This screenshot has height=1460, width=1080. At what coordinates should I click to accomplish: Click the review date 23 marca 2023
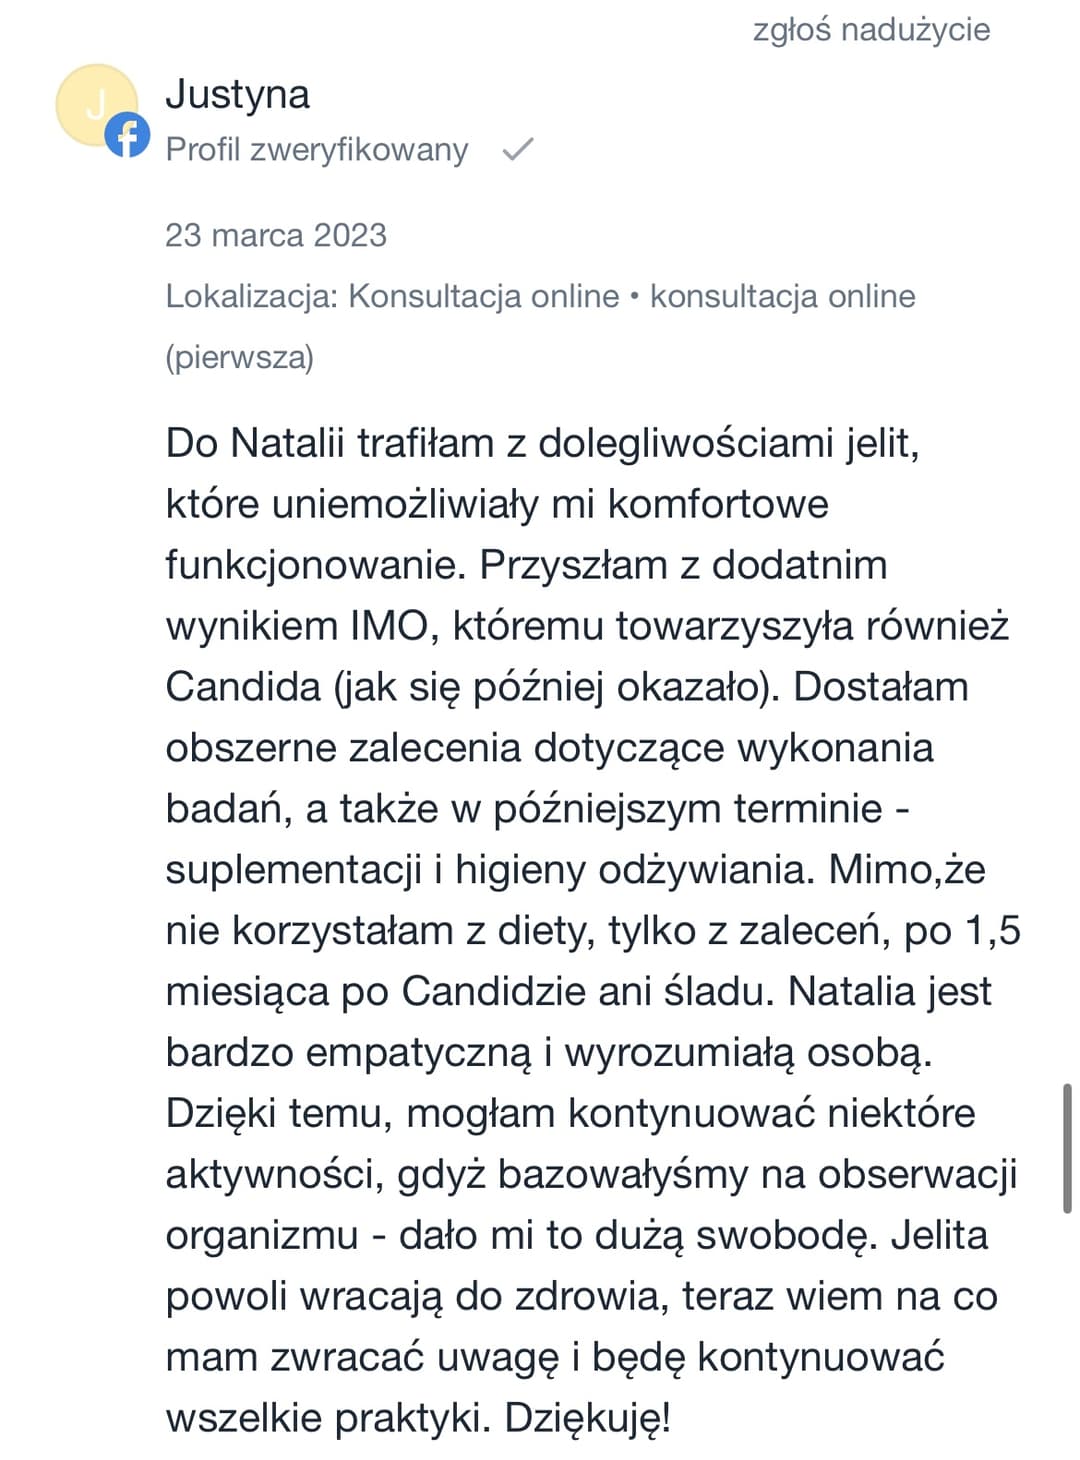click(x=275, y=235)
